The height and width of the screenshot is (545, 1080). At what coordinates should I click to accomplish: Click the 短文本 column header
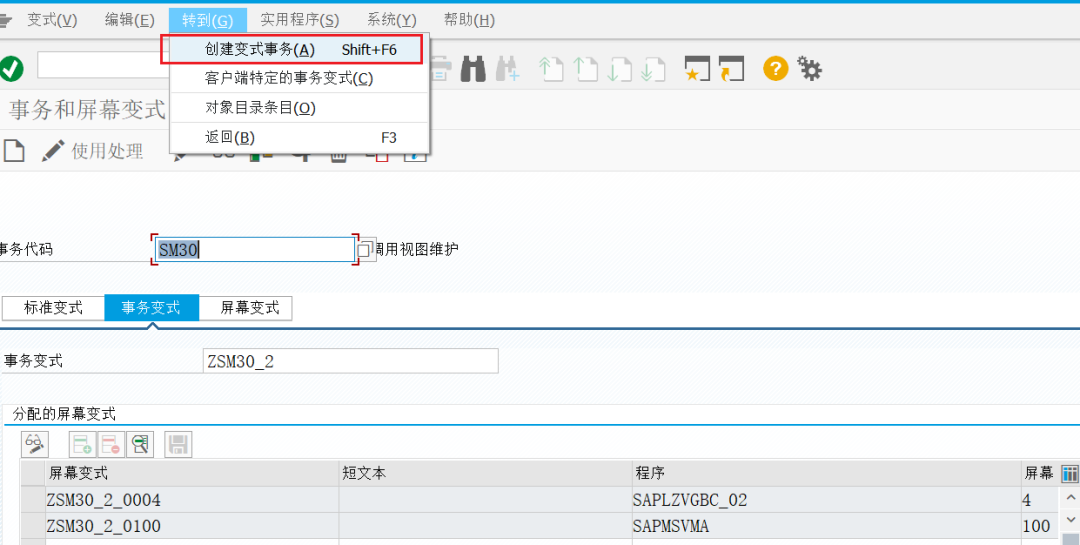point(484,473)
